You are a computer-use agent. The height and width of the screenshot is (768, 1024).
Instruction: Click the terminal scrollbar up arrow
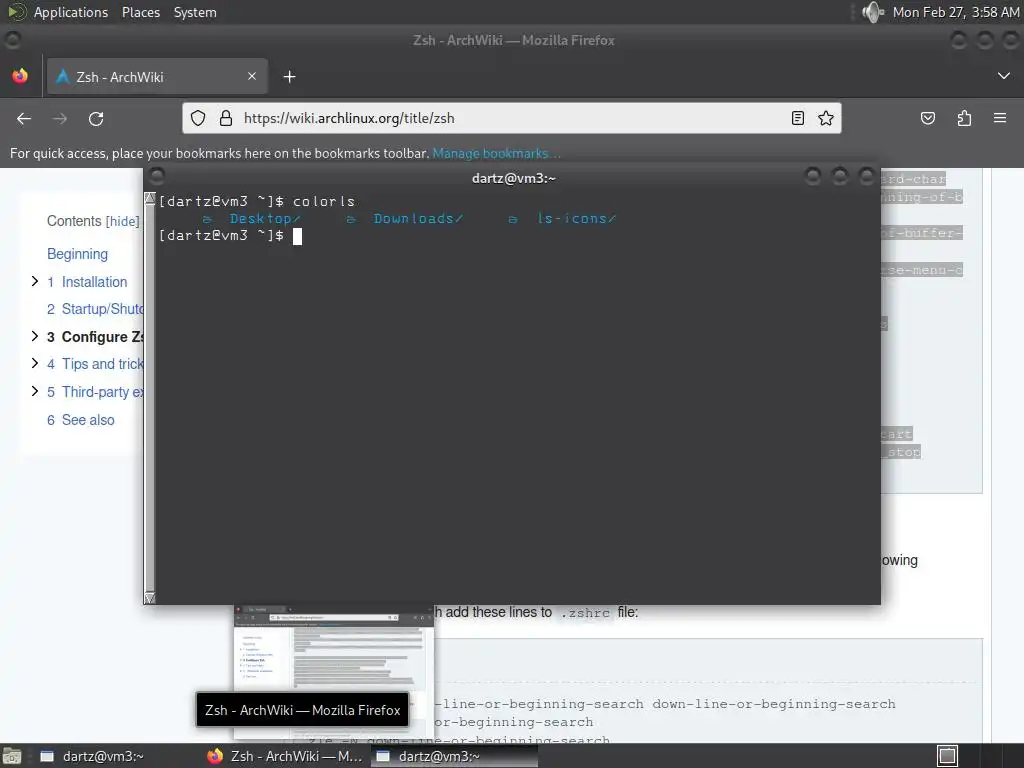click(150, 198)
